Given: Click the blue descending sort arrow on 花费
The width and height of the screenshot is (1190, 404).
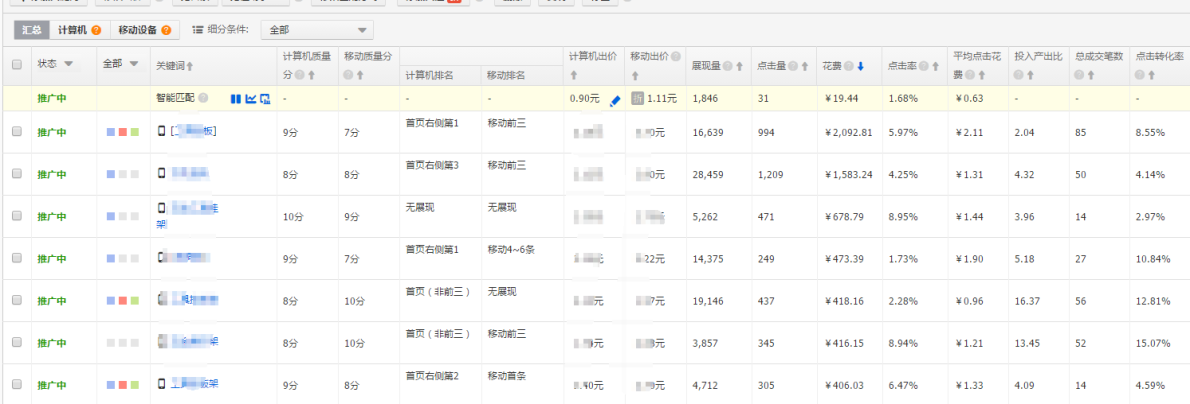Looking at the screenshot, I should [861, 66].
